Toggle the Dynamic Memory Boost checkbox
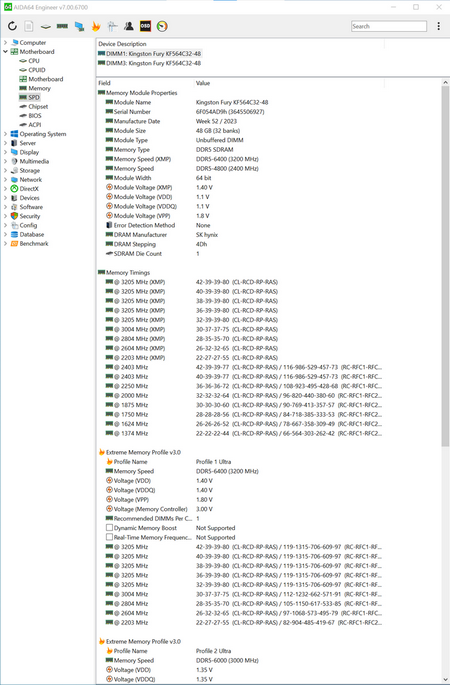The image size is (450, 685). pos(110,528)
